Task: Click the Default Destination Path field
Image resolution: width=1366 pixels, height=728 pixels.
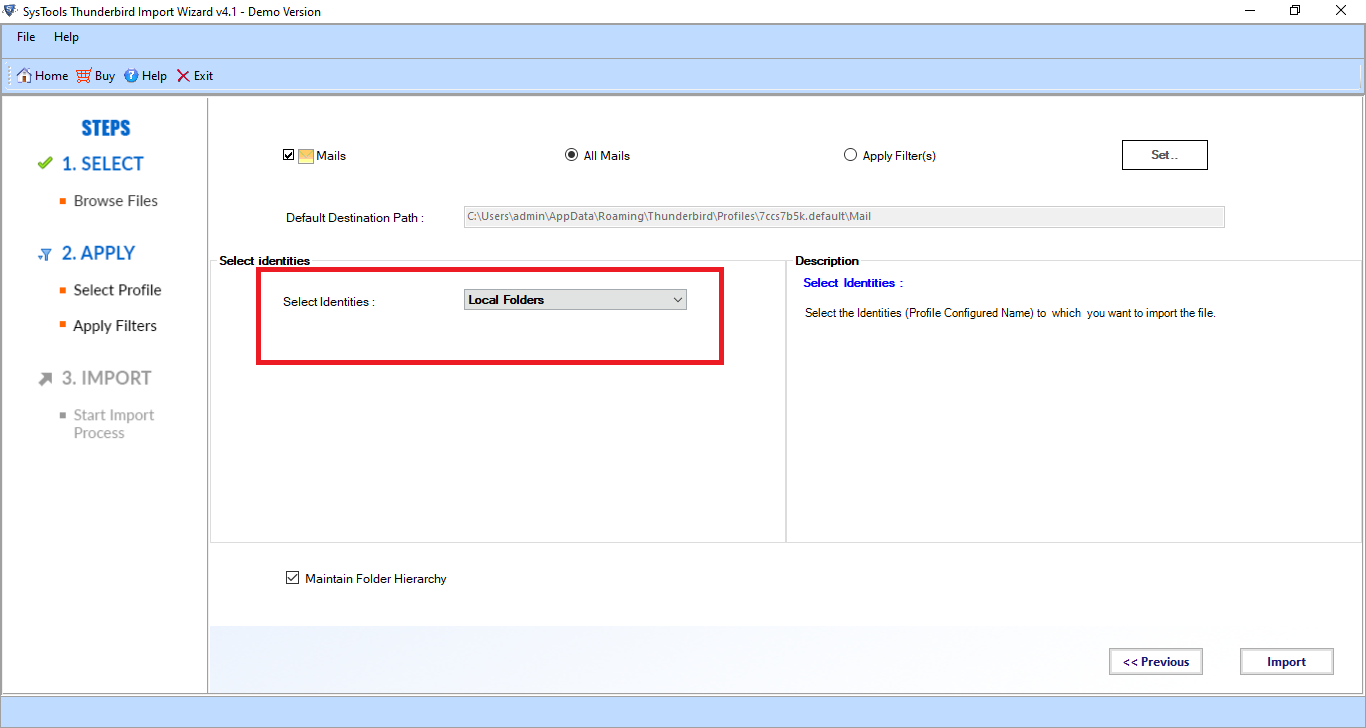Action: pos(844,217)
